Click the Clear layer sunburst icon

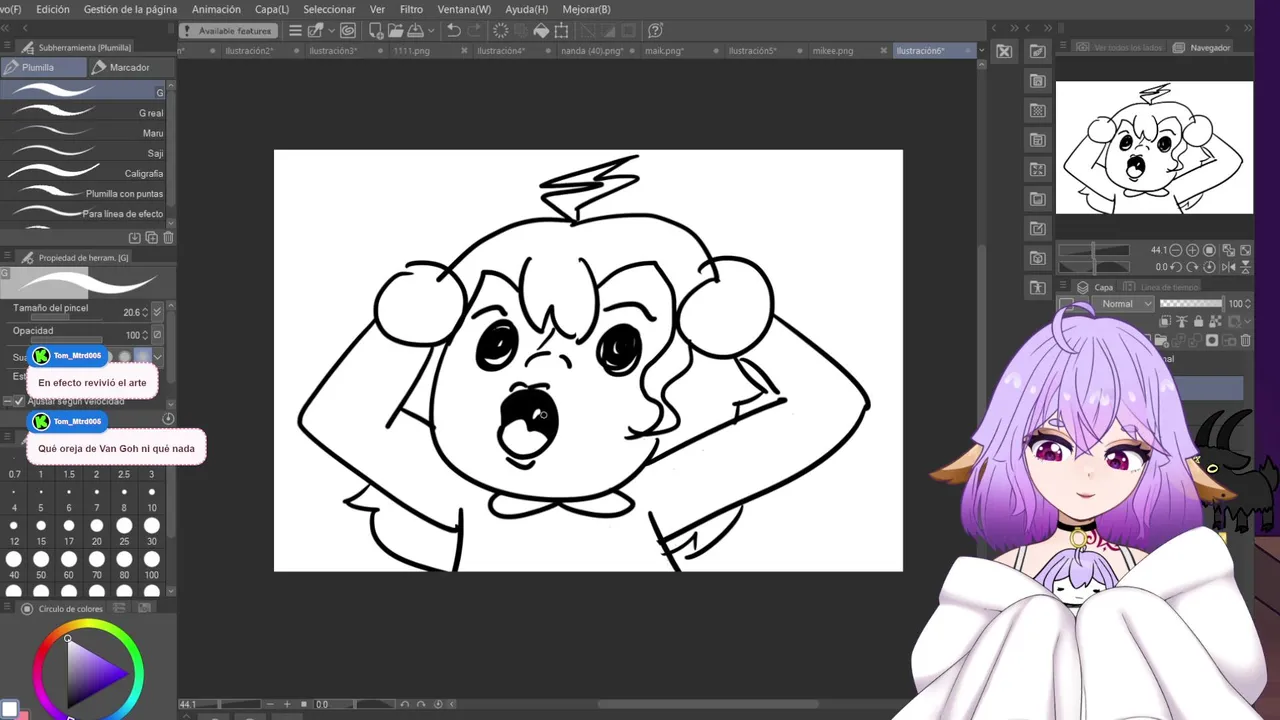click(501, 31)
